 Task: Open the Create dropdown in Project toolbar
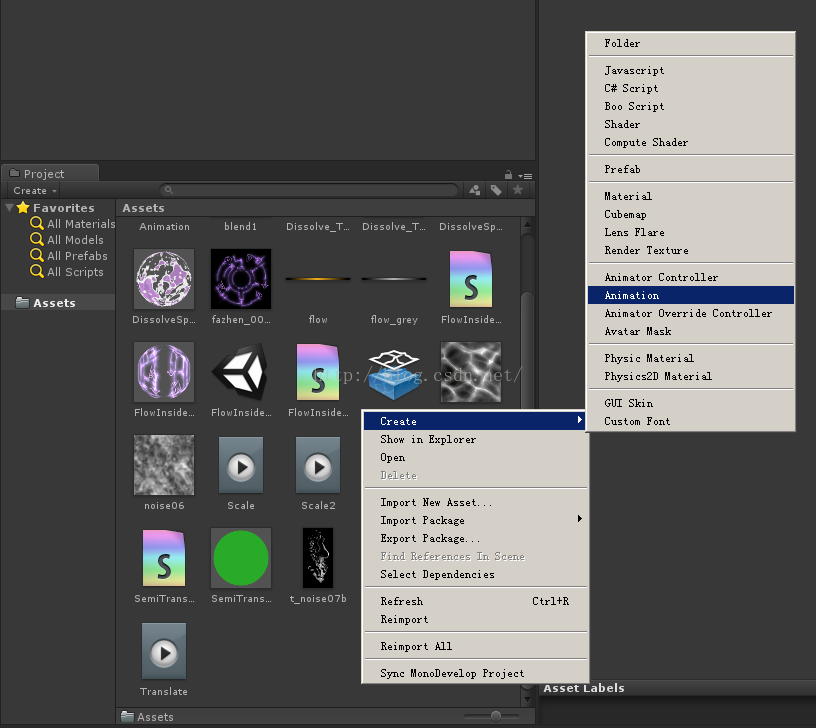34,190
